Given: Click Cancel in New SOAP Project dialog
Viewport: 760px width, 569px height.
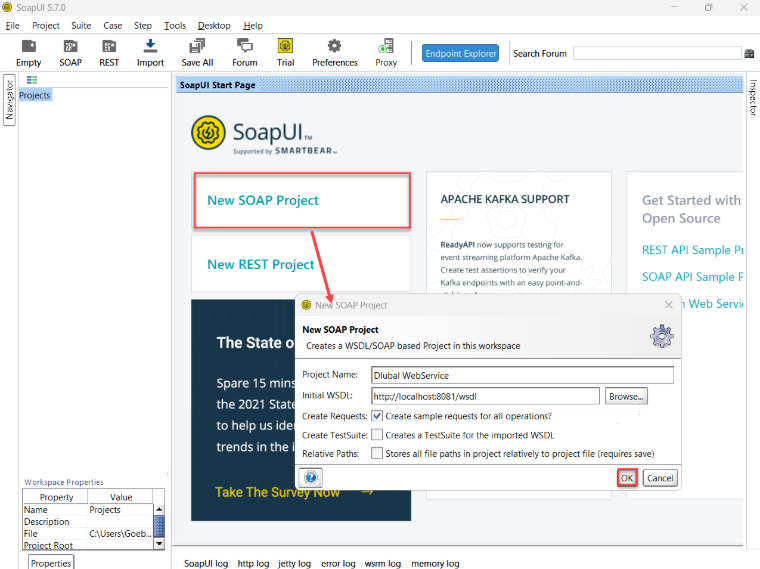Looking at the screenshot, I should click(x=660, y=478).
